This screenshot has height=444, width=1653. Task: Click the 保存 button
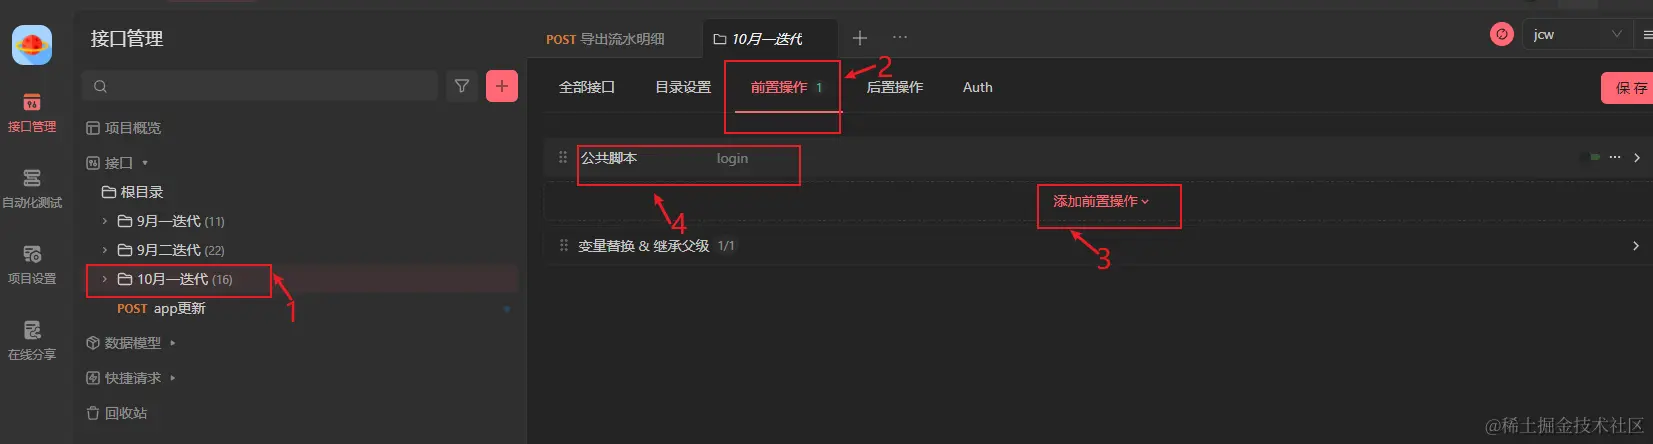pyautogui.click(x=1630, y=88)
